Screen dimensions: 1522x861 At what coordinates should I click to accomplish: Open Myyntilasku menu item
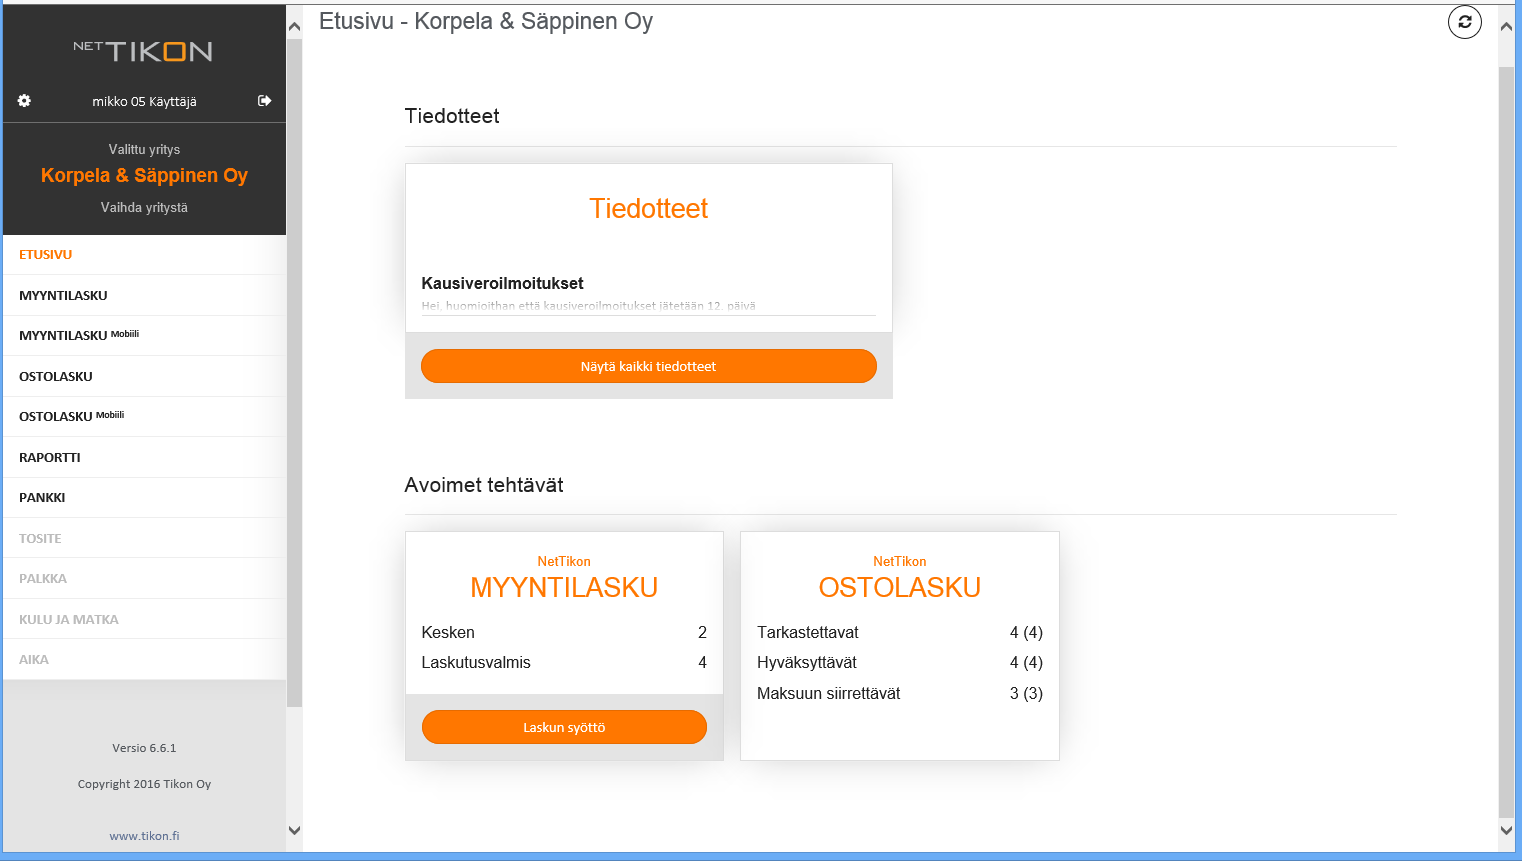[144, 295]
